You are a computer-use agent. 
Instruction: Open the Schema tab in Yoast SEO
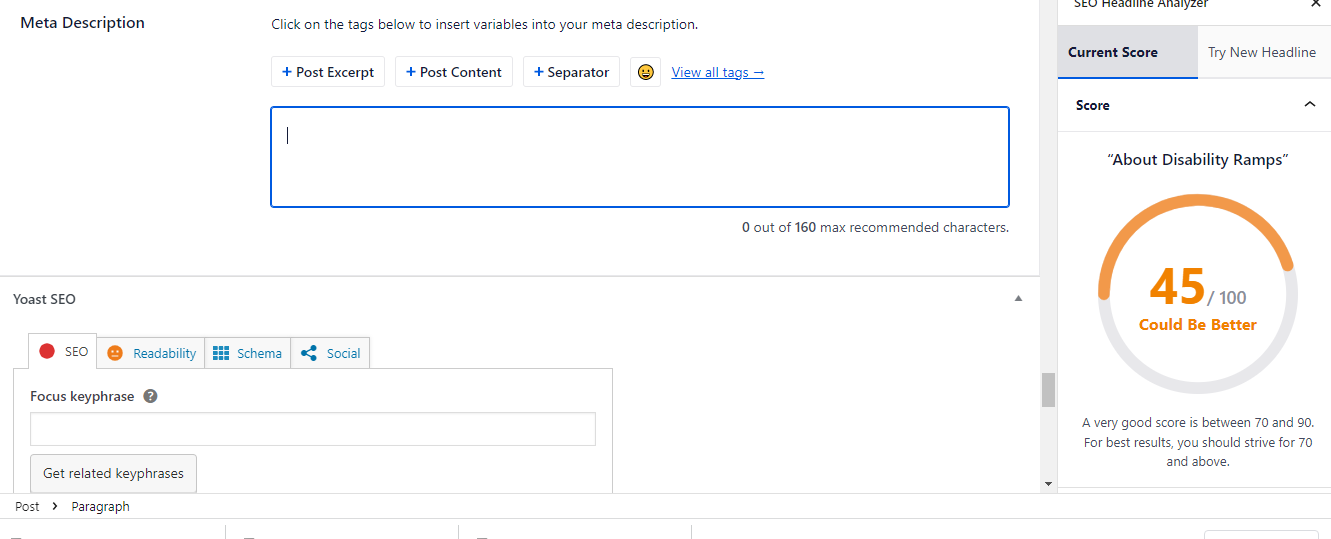(248, 353)
